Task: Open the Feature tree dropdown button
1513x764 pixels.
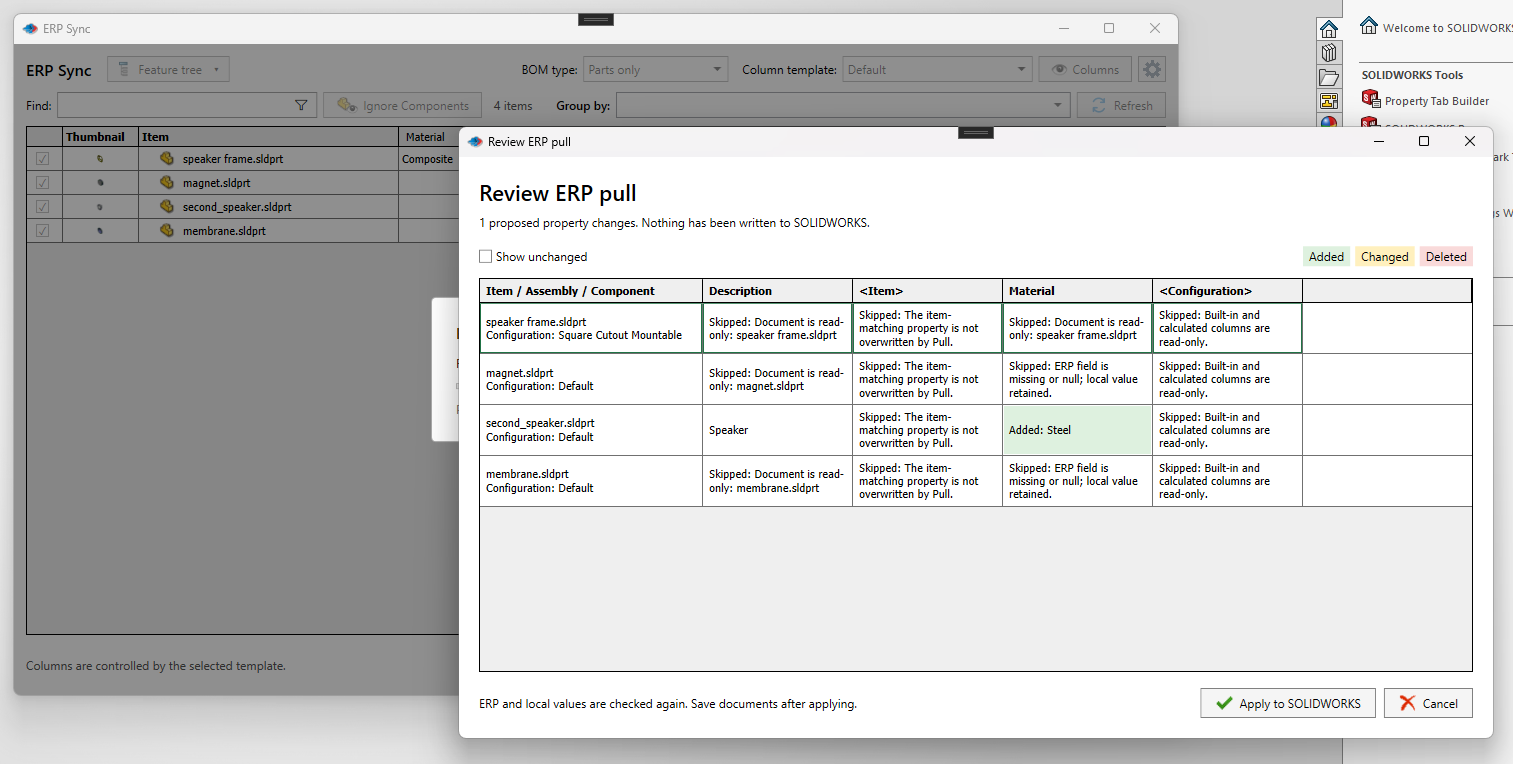Action: 168,70
